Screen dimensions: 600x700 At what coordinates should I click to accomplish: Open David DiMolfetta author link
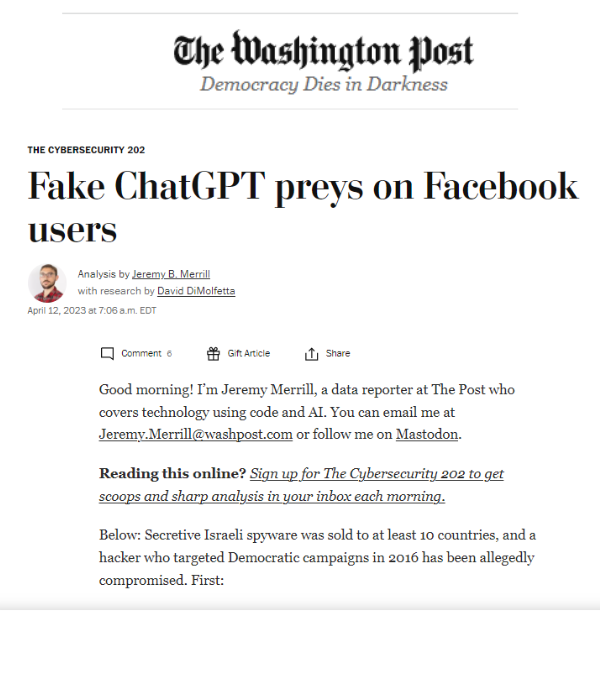tap(196, 291)
